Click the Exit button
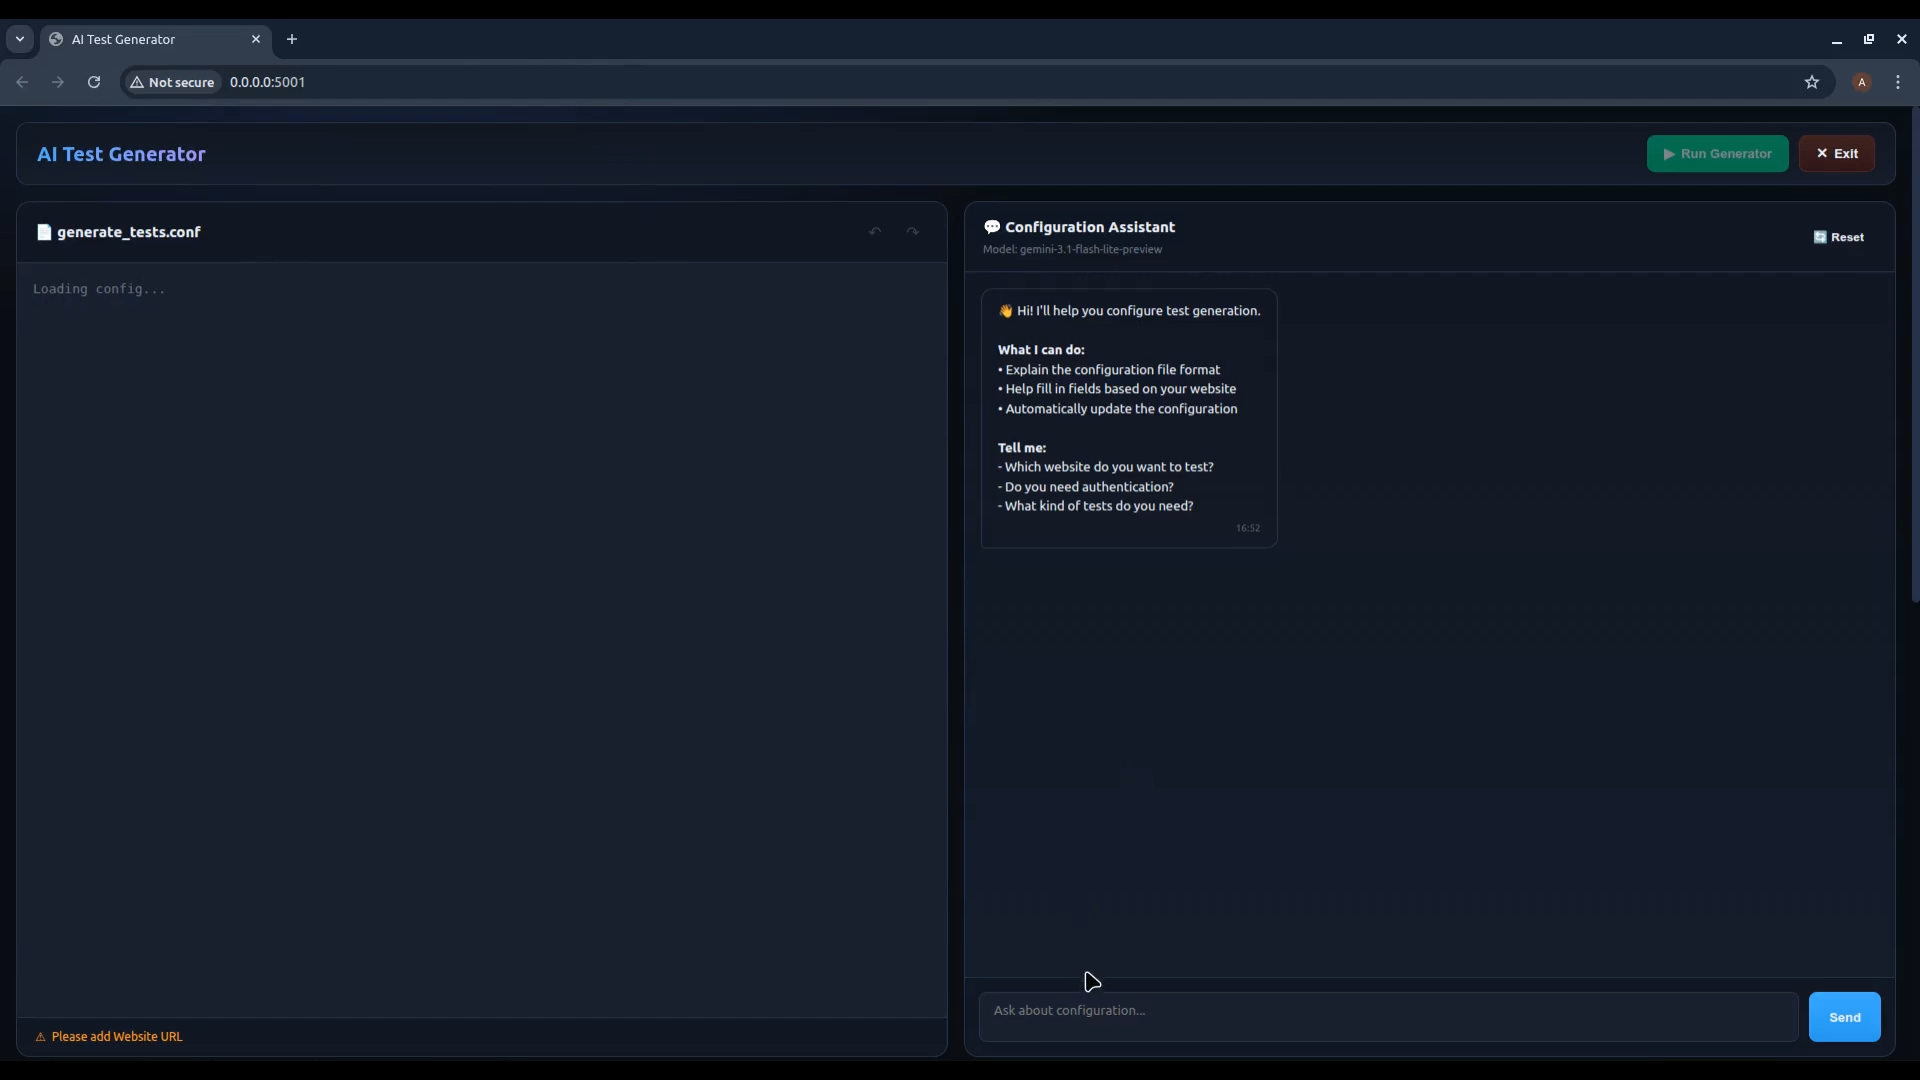 pyautogui.click(x=1838, y=153)
